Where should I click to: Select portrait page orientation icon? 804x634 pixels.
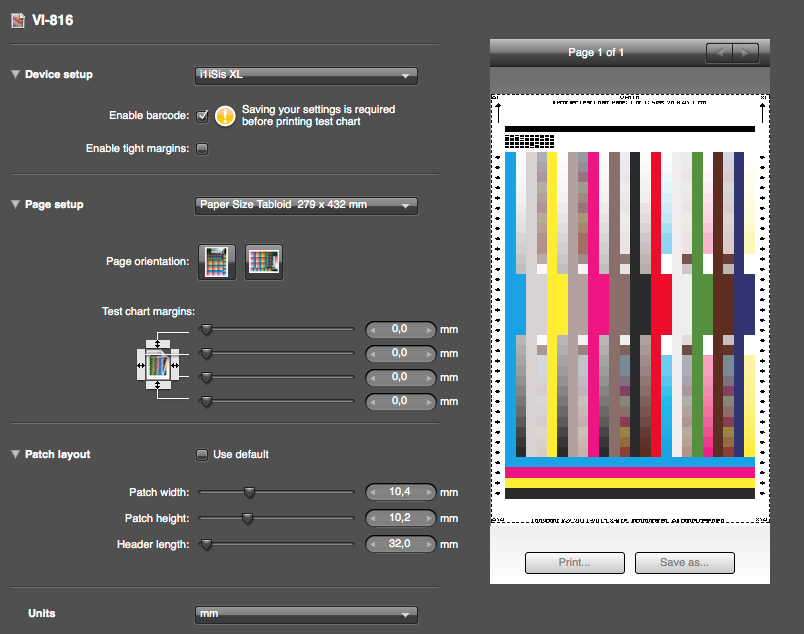(217, 262)
